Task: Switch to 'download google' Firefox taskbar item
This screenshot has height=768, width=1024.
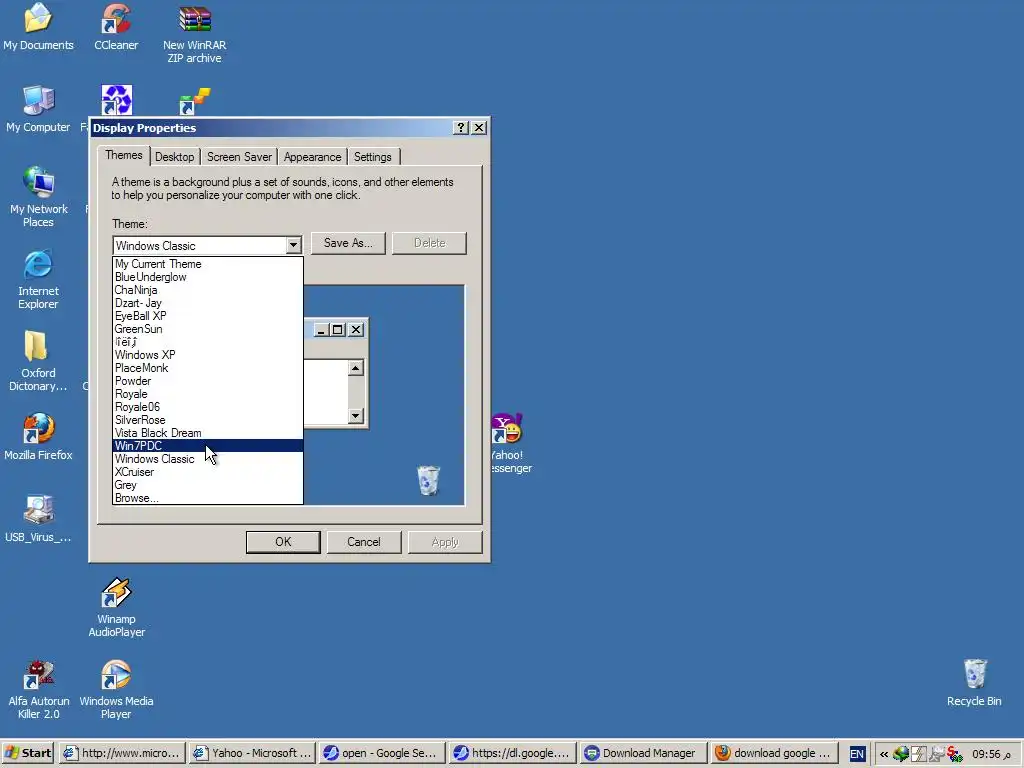Action: tap(774, 753)
